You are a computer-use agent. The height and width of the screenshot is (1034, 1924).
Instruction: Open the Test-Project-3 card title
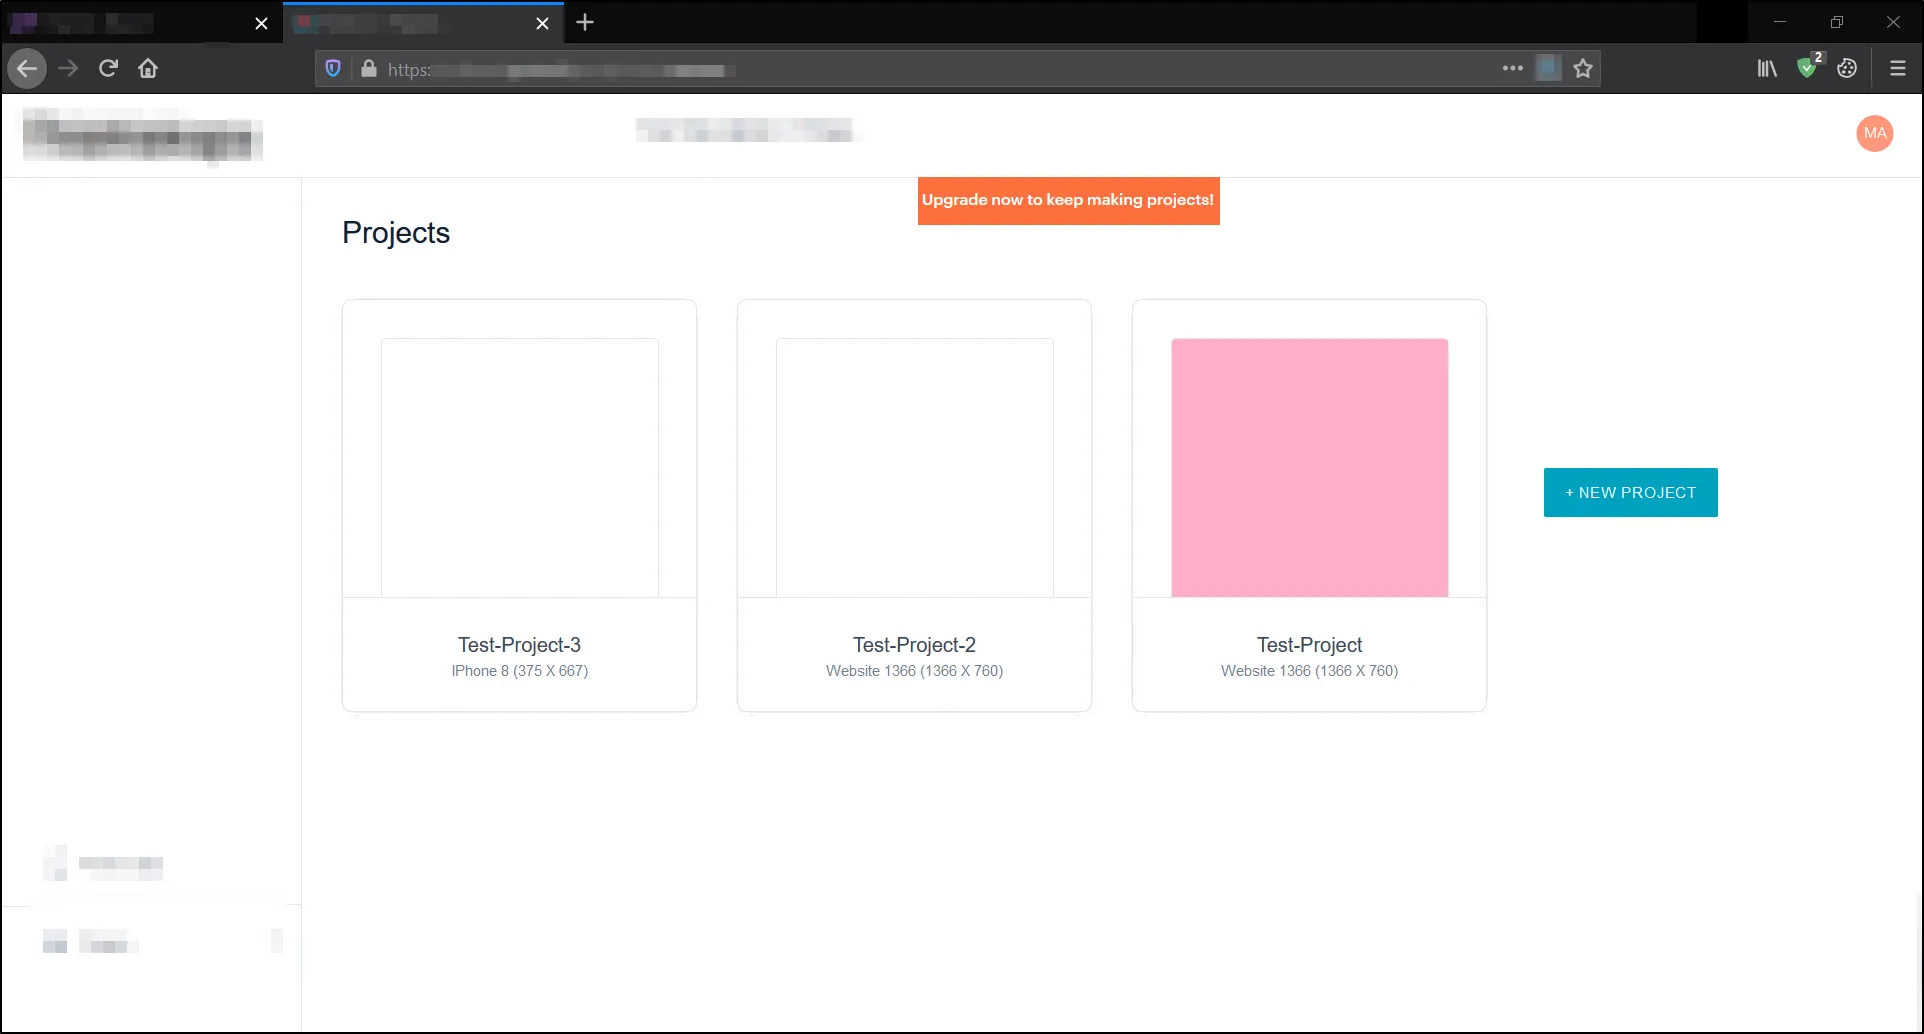click(519, 645)
